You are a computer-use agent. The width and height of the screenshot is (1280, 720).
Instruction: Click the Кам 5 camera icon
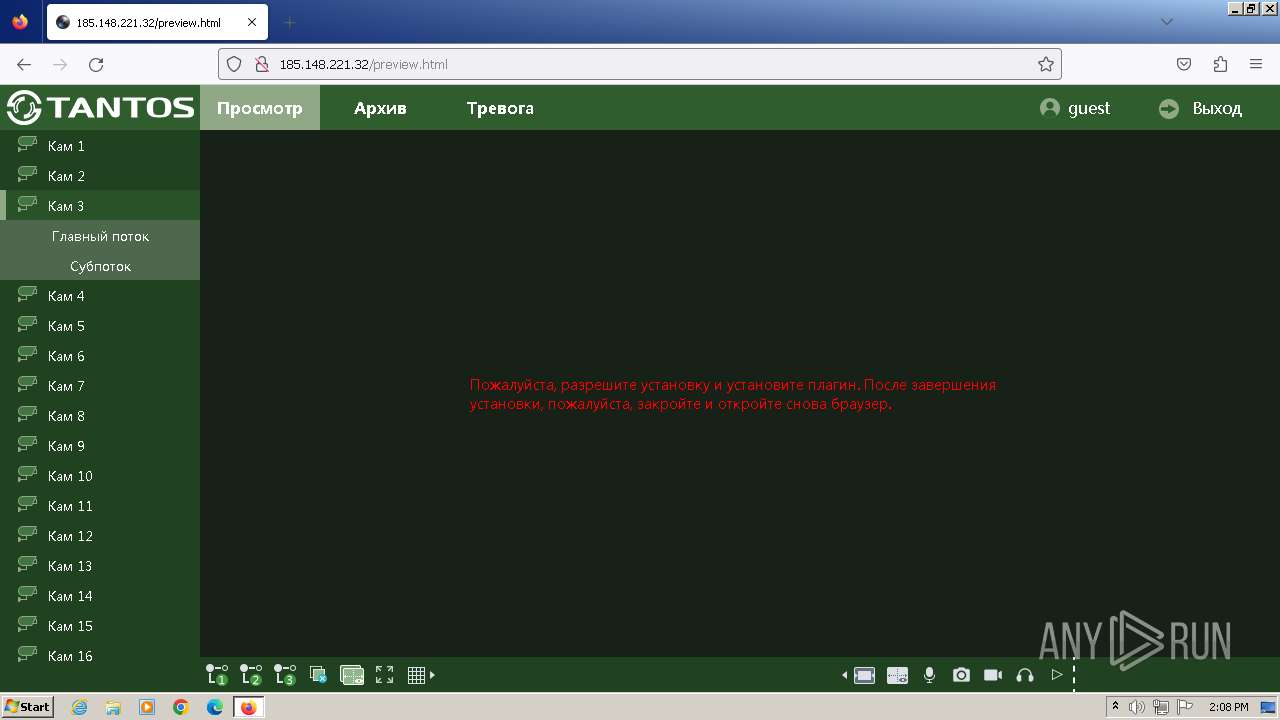coord(27,324)
